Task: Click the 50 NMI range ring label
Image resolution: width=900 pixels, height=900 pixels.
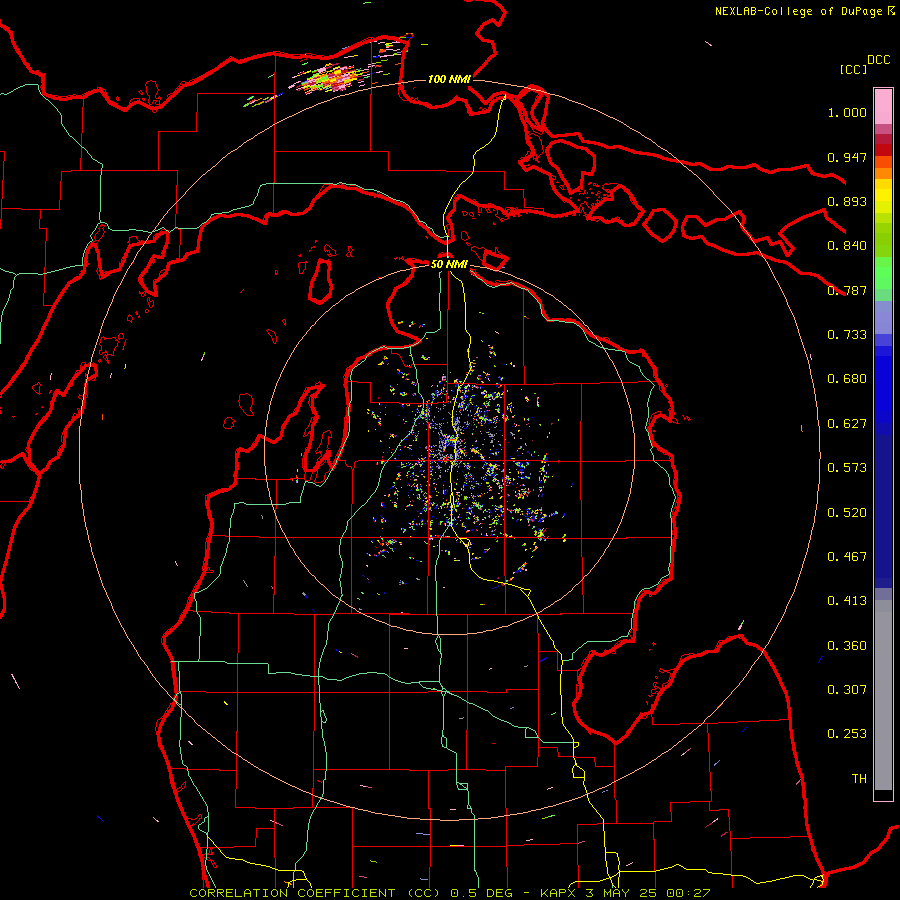Action: coord(449,264)
